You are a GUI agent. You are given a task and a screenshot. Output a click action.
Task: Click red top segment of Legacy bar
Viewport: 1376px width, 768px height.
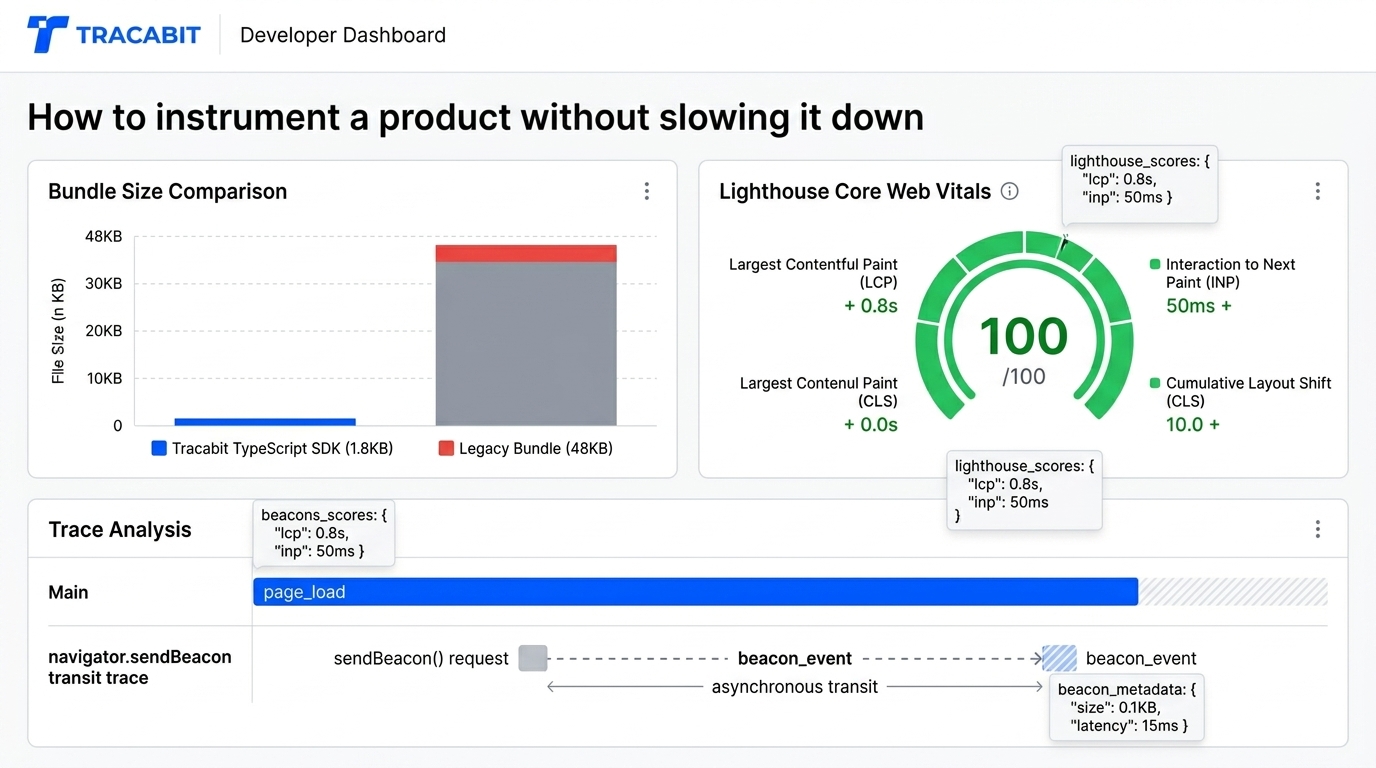click(526, 253)
